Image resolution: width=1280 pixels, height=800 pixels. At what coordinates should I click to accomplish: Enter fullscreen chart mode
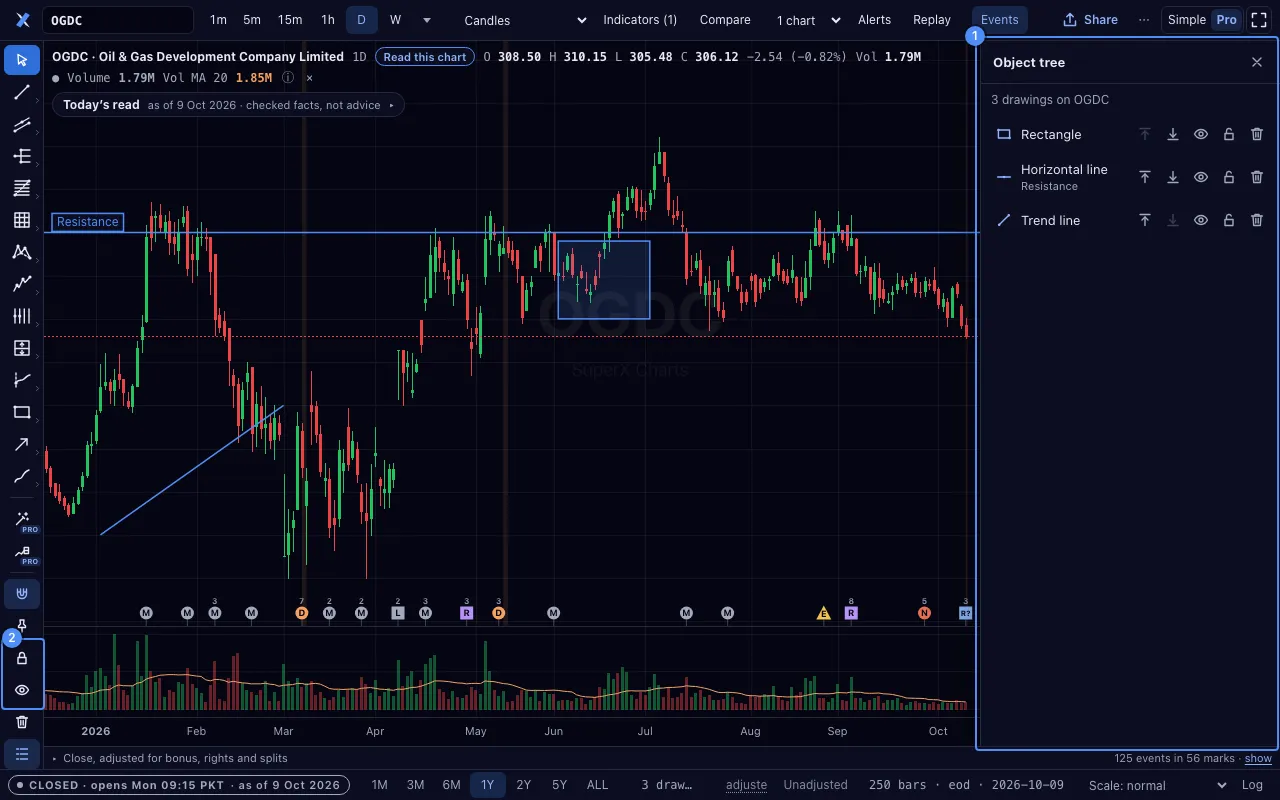coord(1259,20)
